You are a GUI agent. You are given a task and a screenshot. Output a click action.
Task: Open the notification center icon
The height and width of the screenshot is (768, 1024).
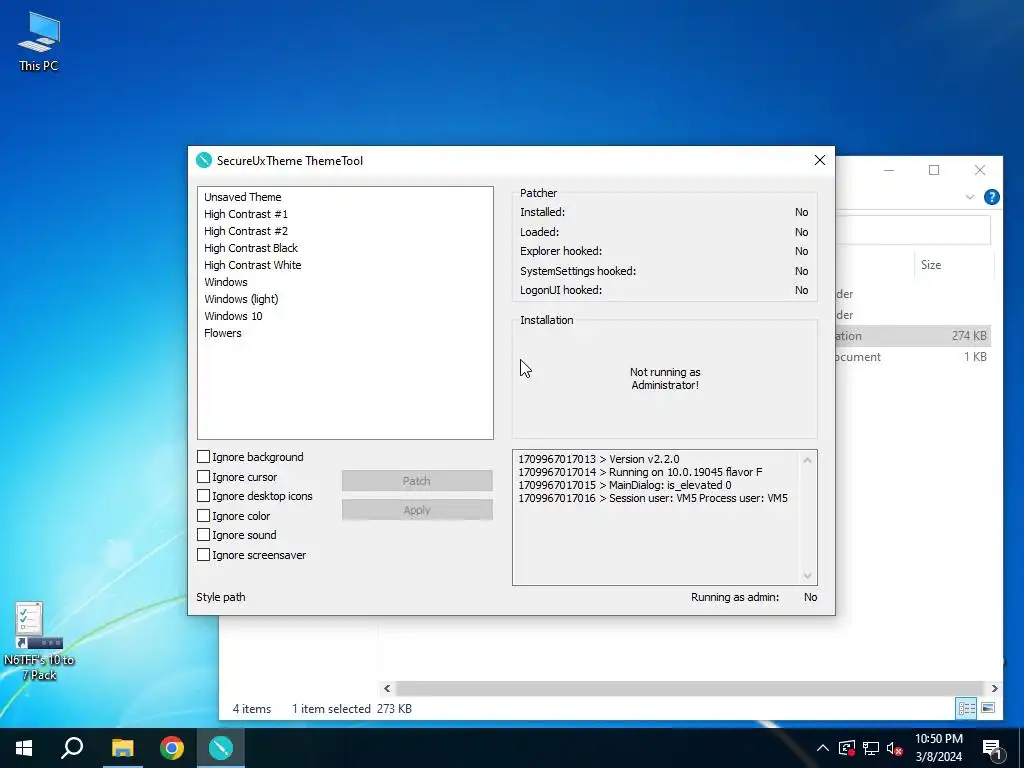(992, 750)
